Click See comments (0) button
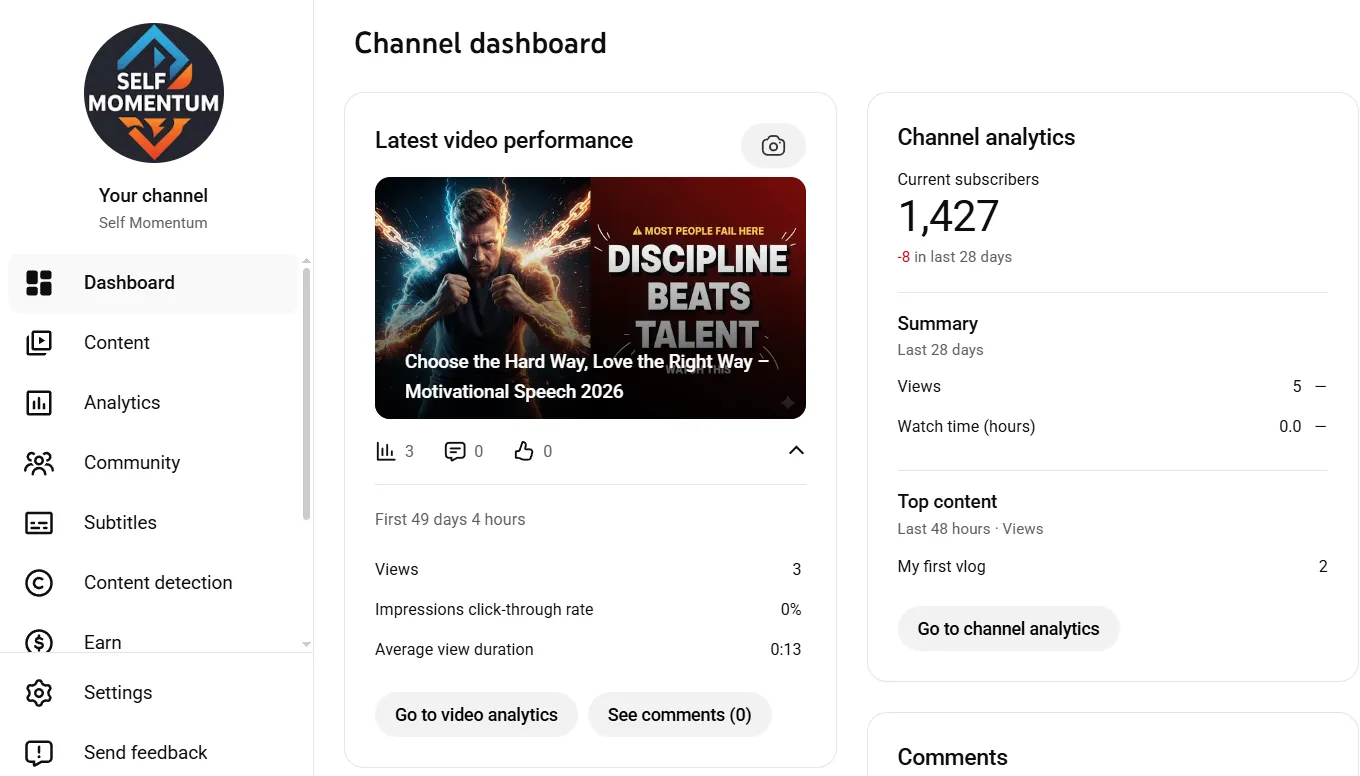This screenshot has width=1360, height=776. pyautogui.click(x=680, y=715)
